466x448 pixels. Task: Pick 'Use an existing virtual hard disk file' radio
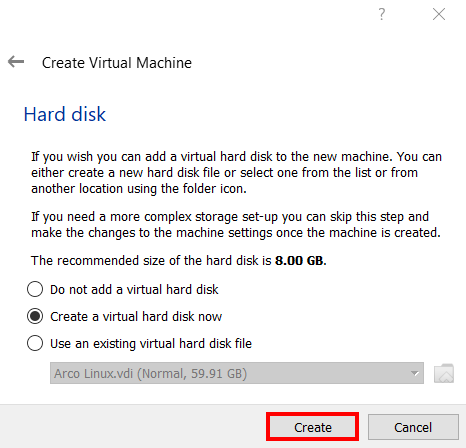[35, 343]
